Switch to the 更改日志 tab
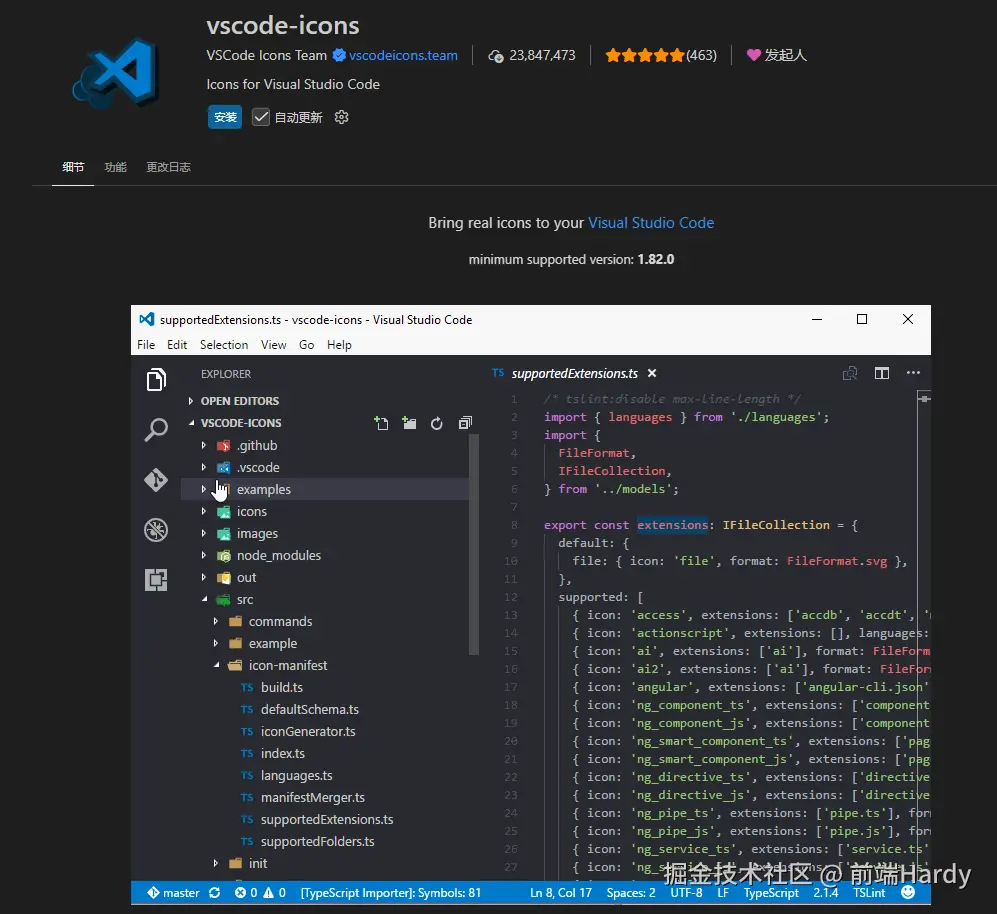Viewport: 997px width, 914px height. click(x=168, y=167)
